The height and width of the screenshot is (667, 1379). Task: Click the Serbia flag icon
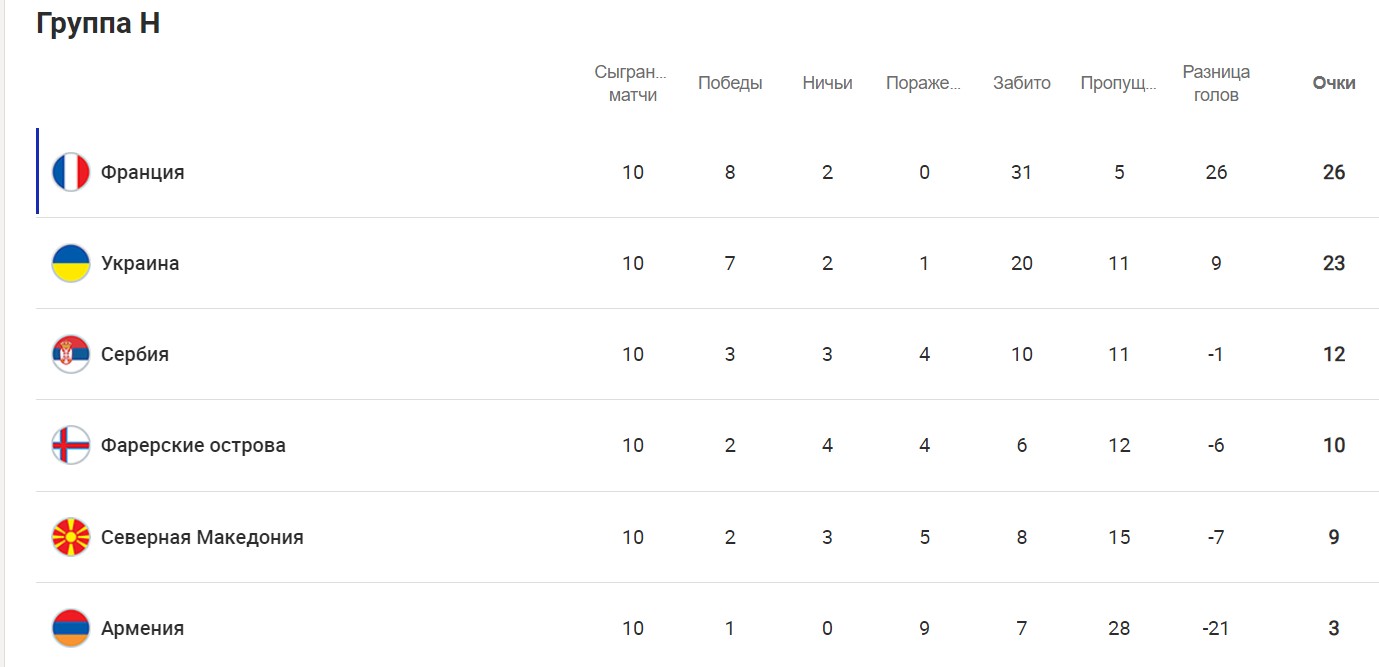pyautogui.click(x=71, y=354)
